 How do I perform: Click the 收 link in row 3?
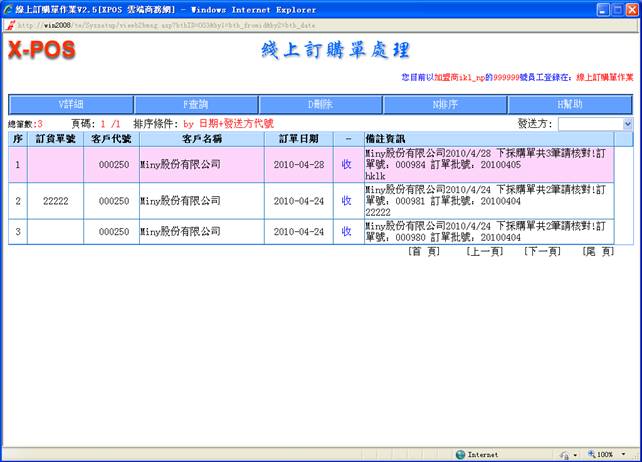point(347,232)
